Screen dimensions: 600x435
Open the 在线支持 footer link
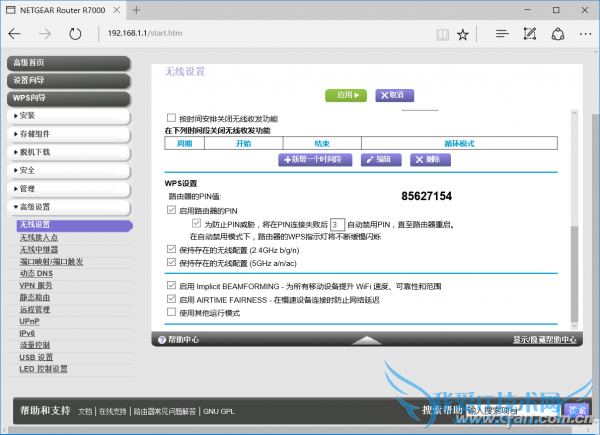[112, 411]
